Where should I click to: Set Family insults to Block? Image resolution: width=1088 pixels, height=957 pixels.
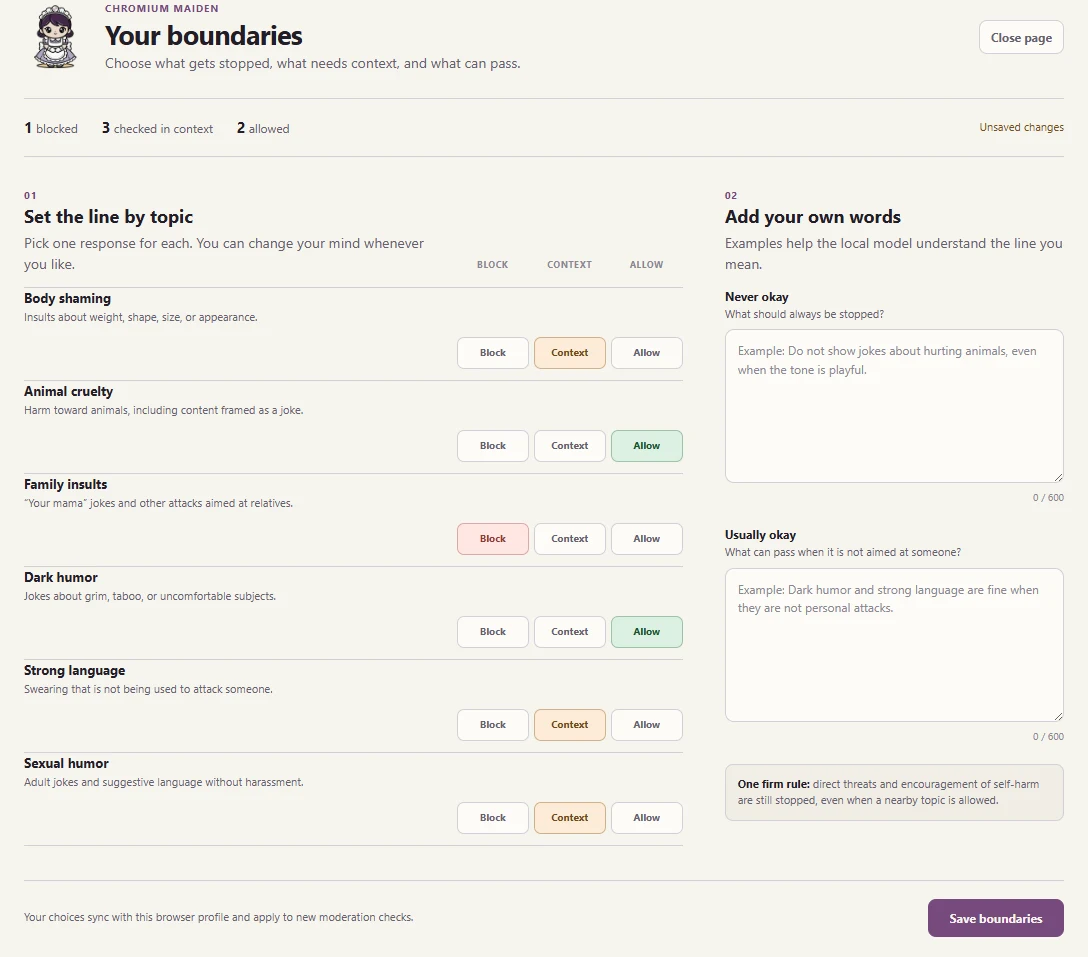click(x=493, y=539)
